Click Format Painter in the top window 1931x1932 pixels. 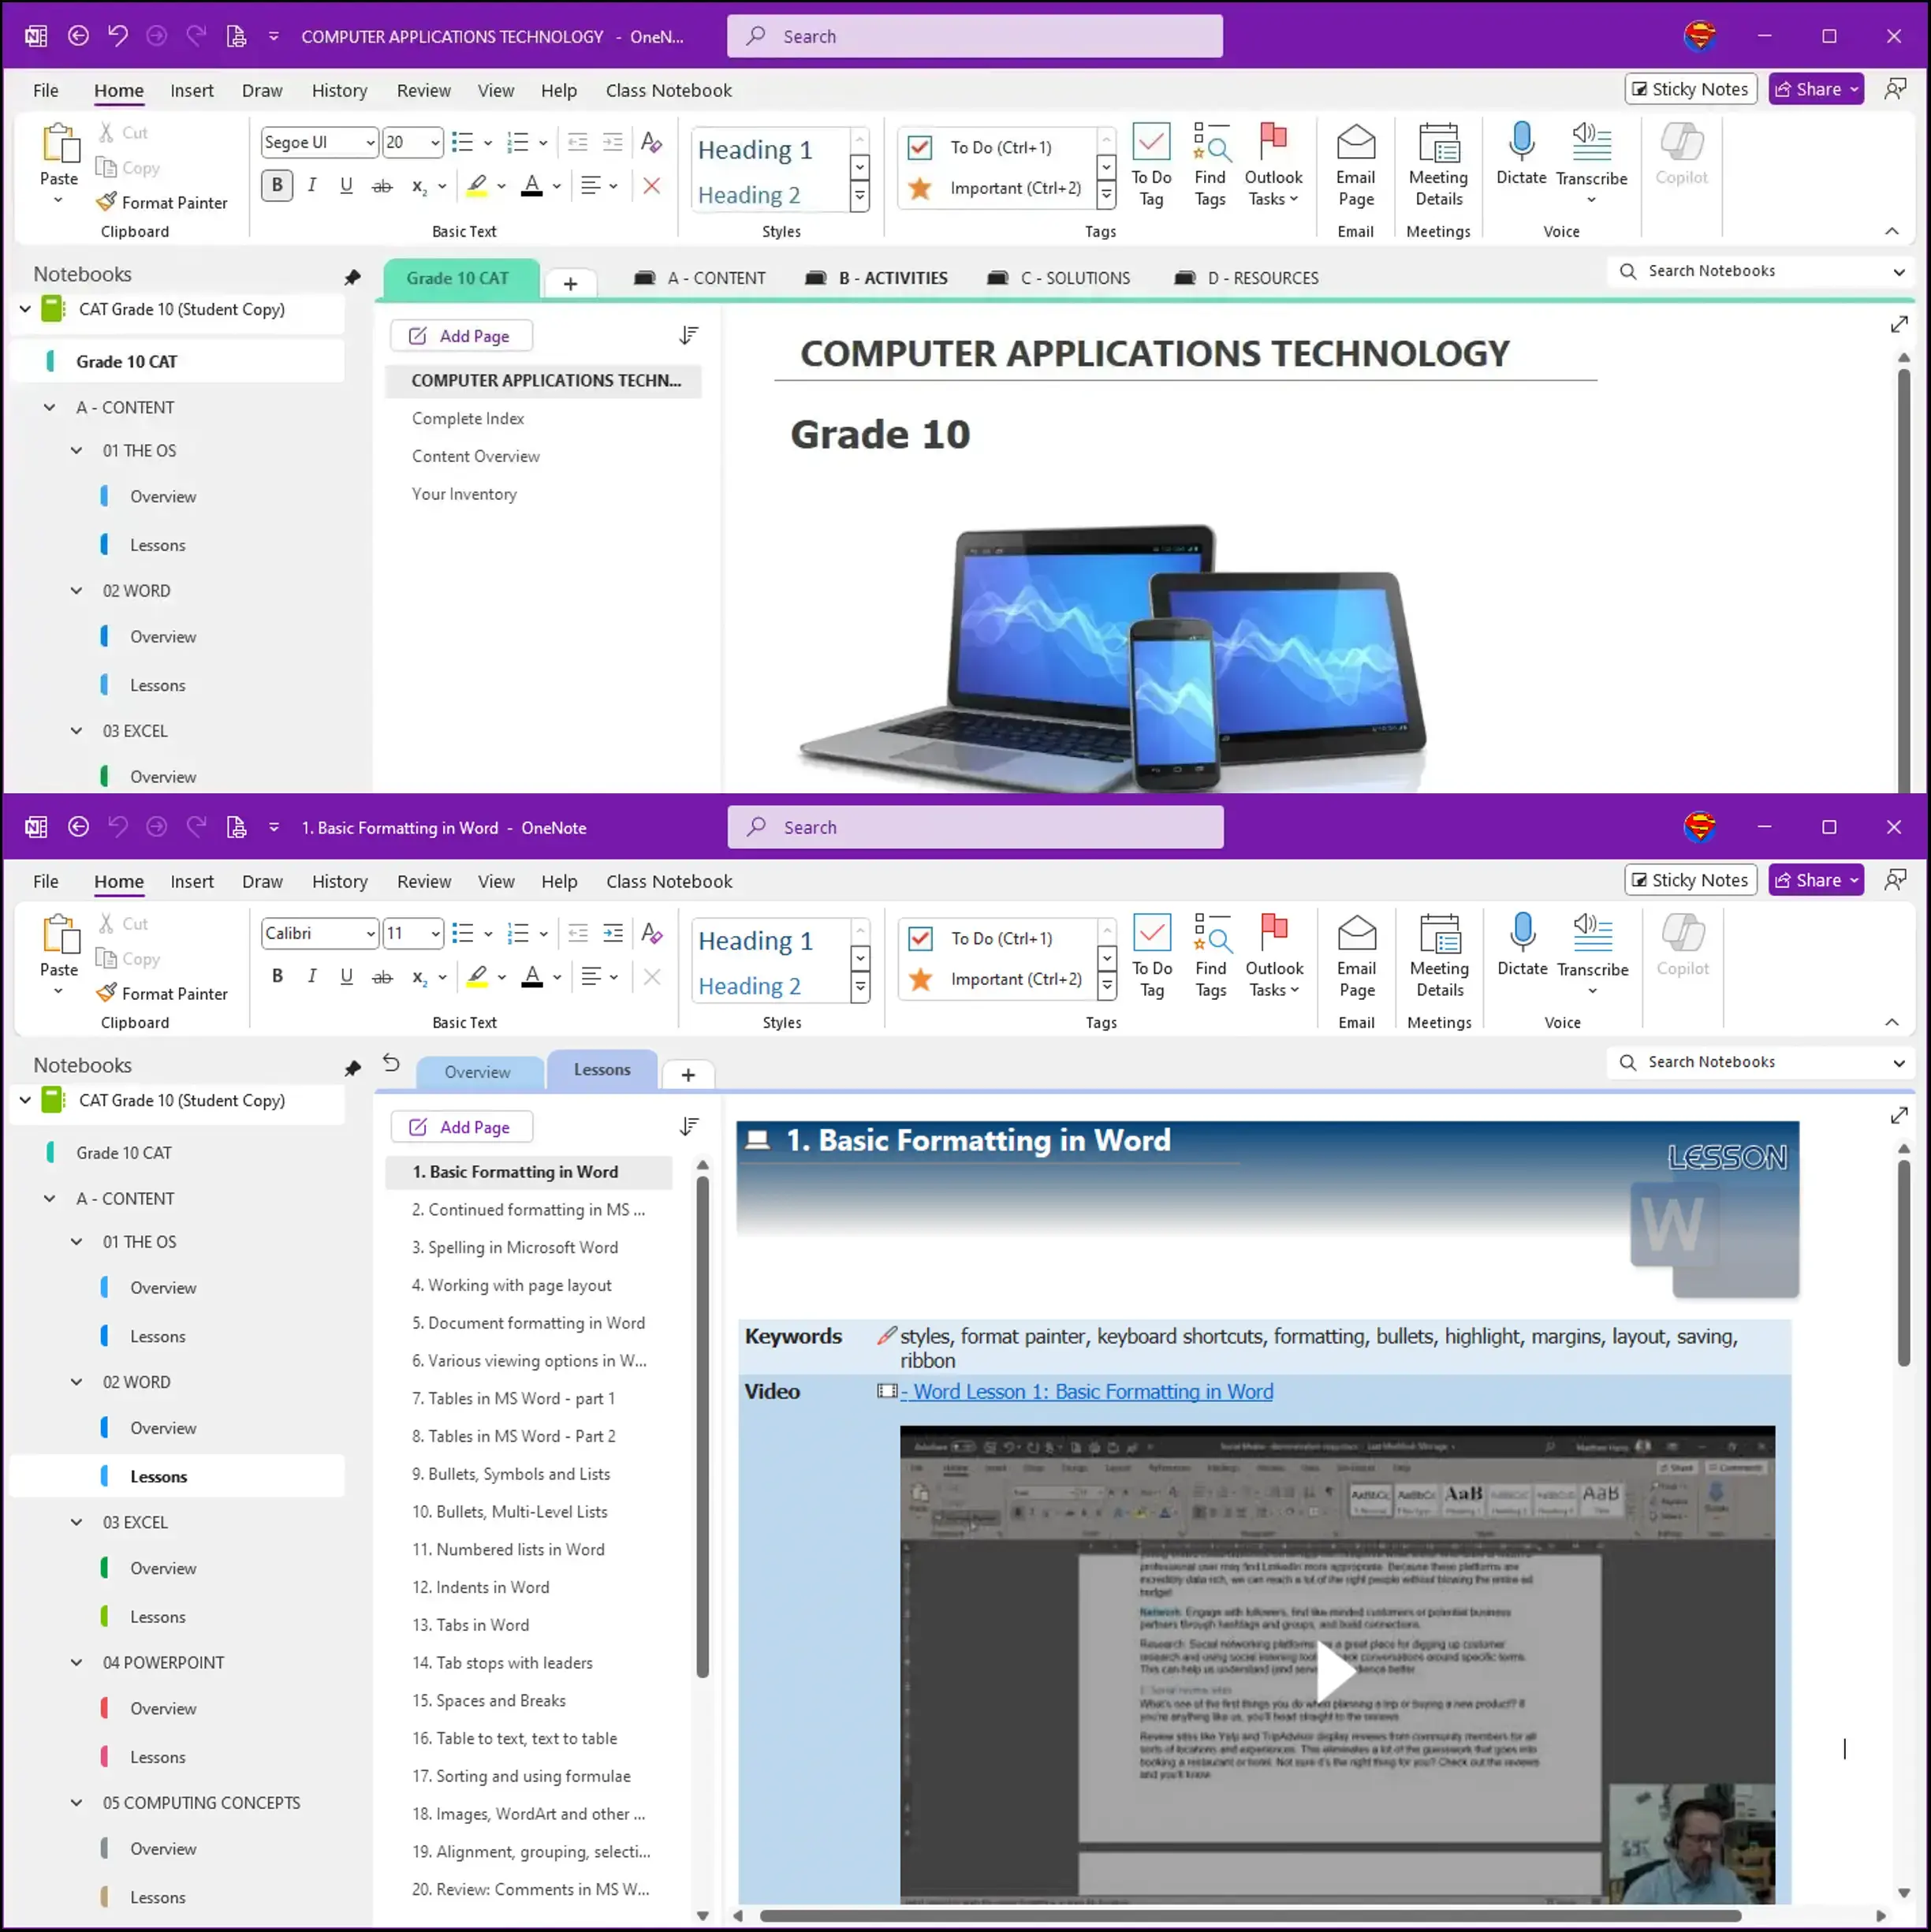coord(163,203)
